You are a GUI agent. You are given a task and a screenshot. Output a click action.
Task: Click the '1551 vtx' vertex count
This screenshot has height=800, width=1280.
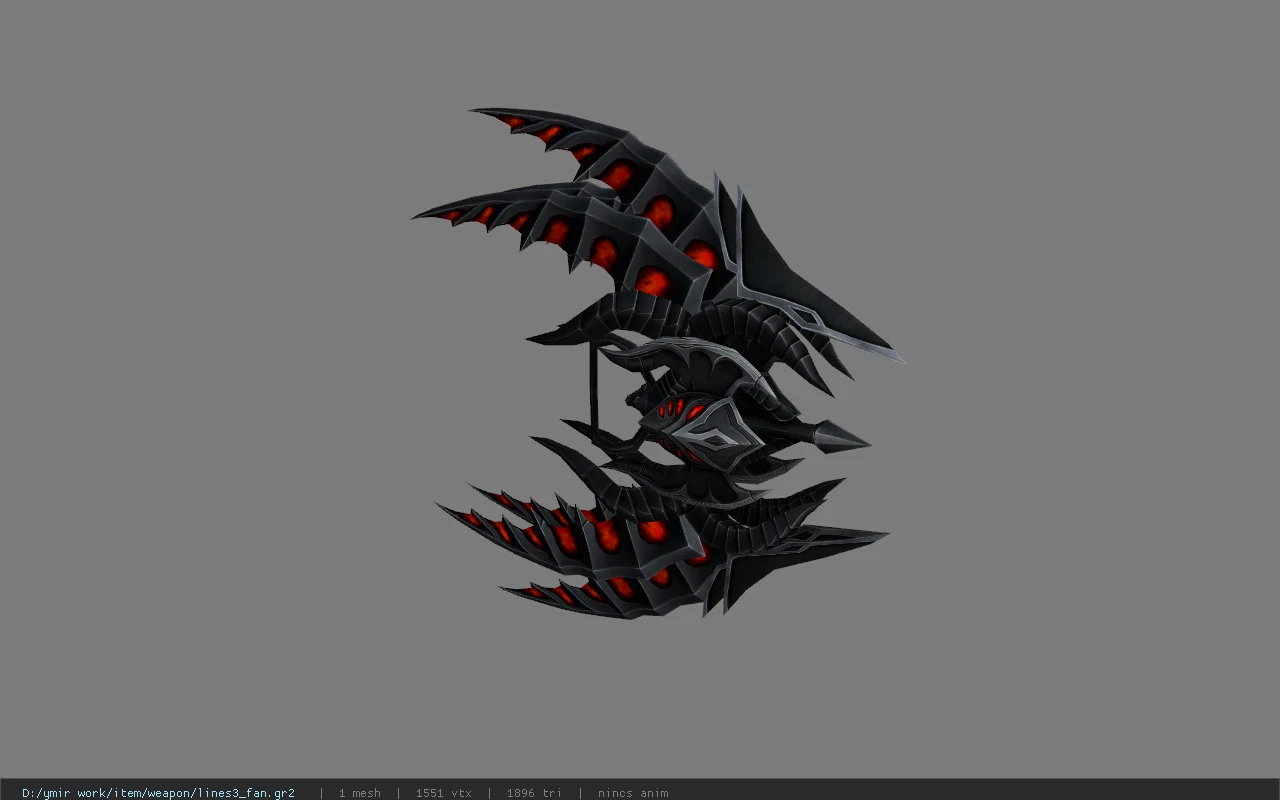click(x=443, y=793)
